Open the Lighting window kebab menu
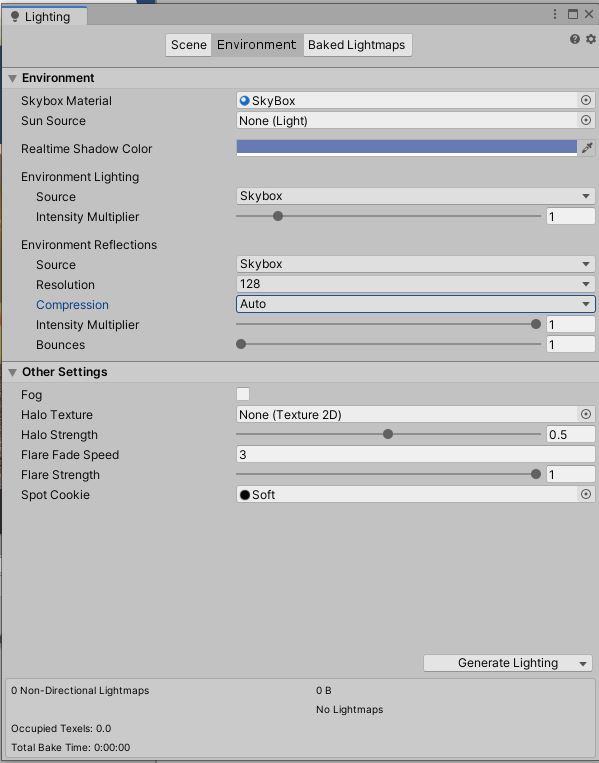Viewport: 599px width, 763px height. coord(555,14)
